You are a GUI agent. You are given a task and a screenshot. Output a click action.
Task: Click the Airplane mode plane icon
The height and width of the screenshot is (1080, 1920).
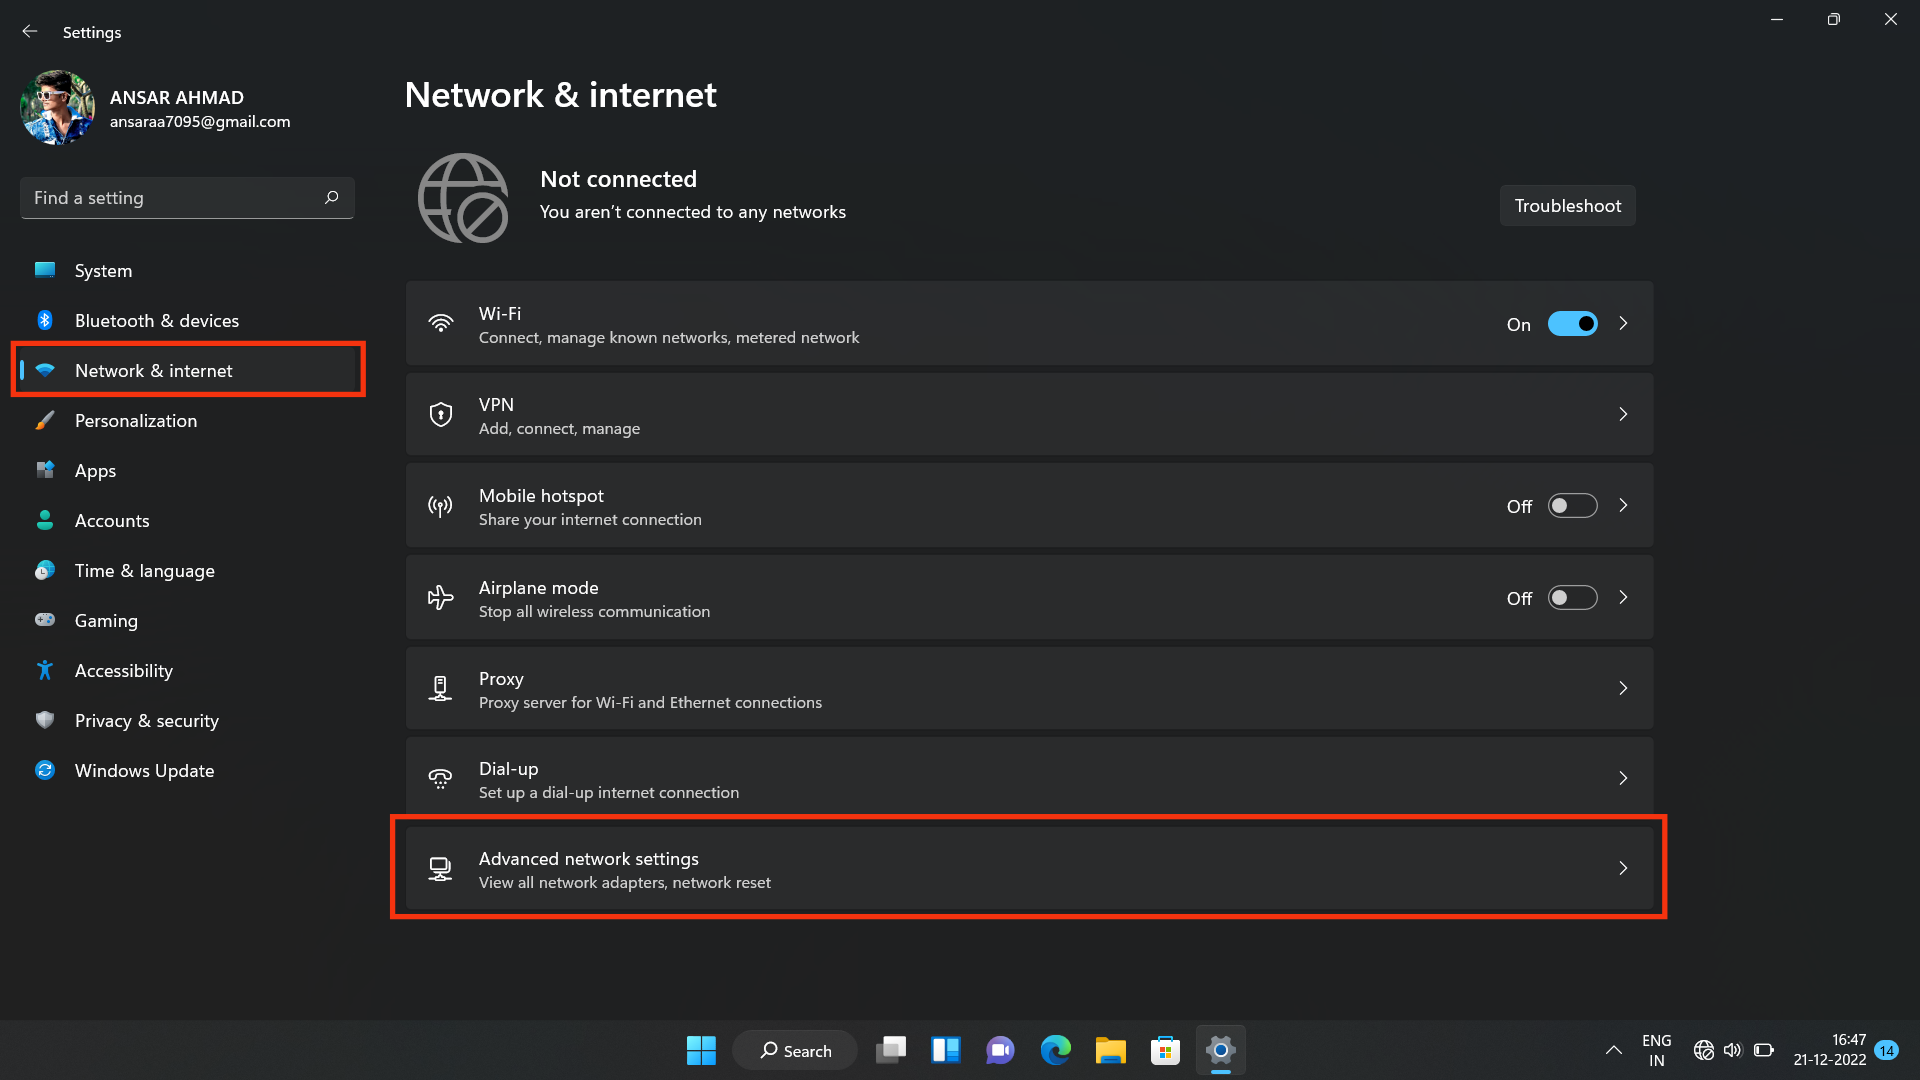click(440, 598)
